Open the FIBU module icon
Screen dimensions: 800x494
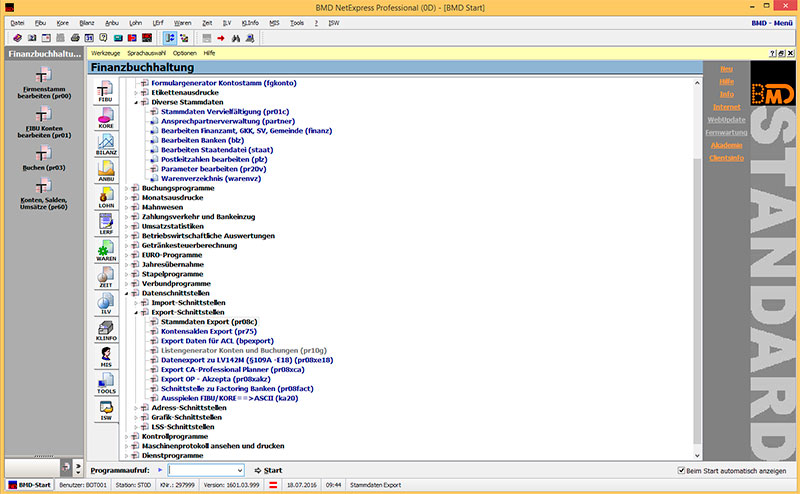(x=105, y=93)
